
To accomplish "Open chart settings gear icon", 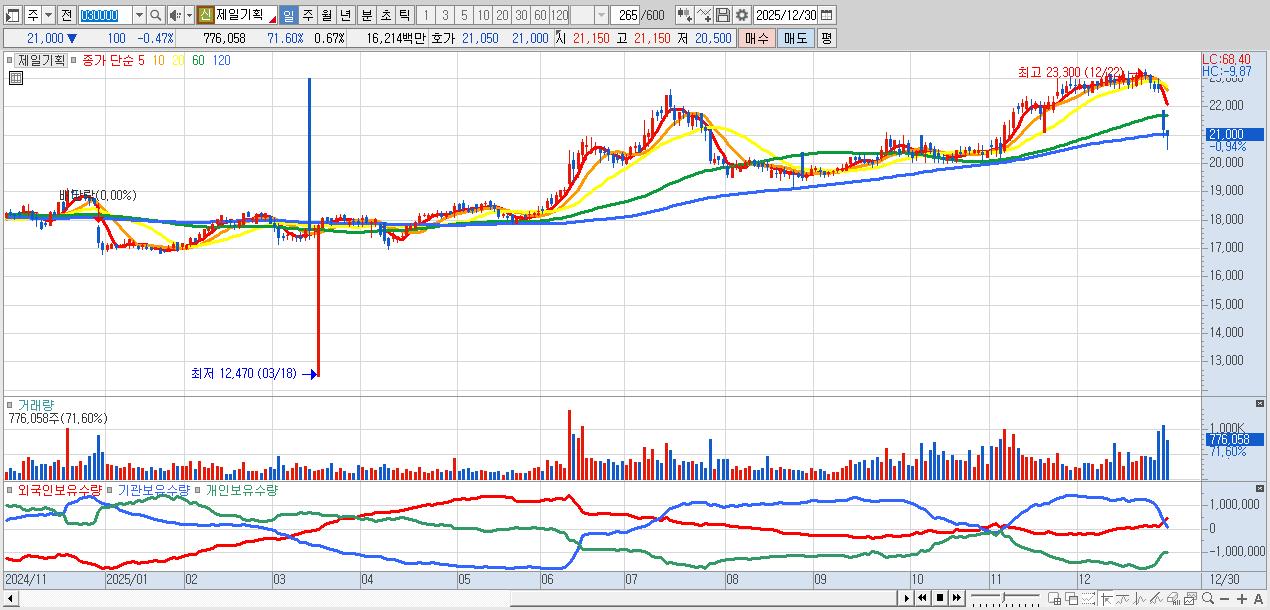I will pos(741,15).
